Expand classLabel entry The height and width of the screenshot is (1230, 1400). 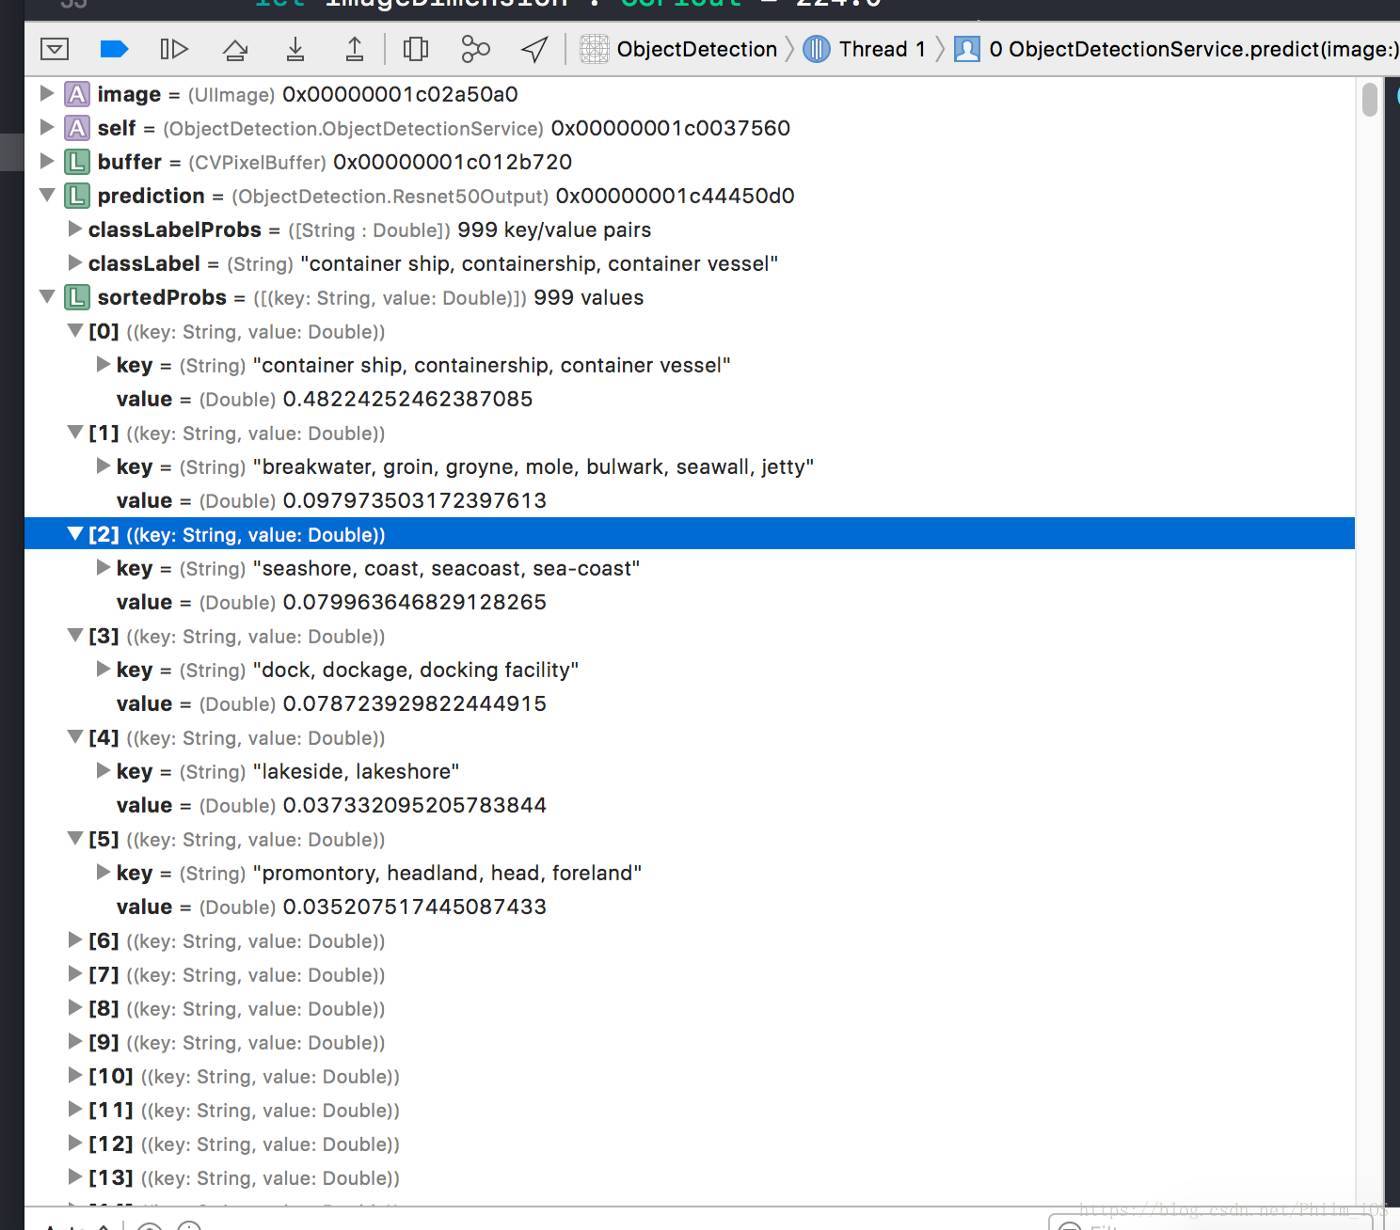point(74,263)
